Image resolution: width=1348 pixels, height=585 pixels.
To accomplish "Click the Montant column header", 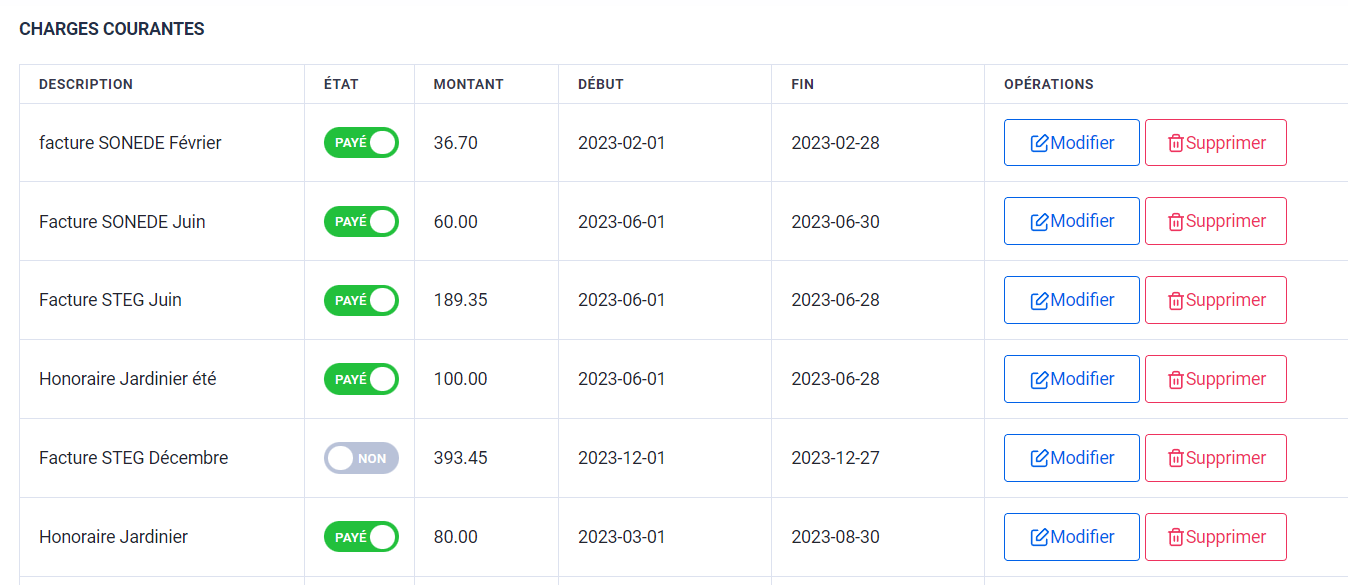I will click(x=468, y=84).
